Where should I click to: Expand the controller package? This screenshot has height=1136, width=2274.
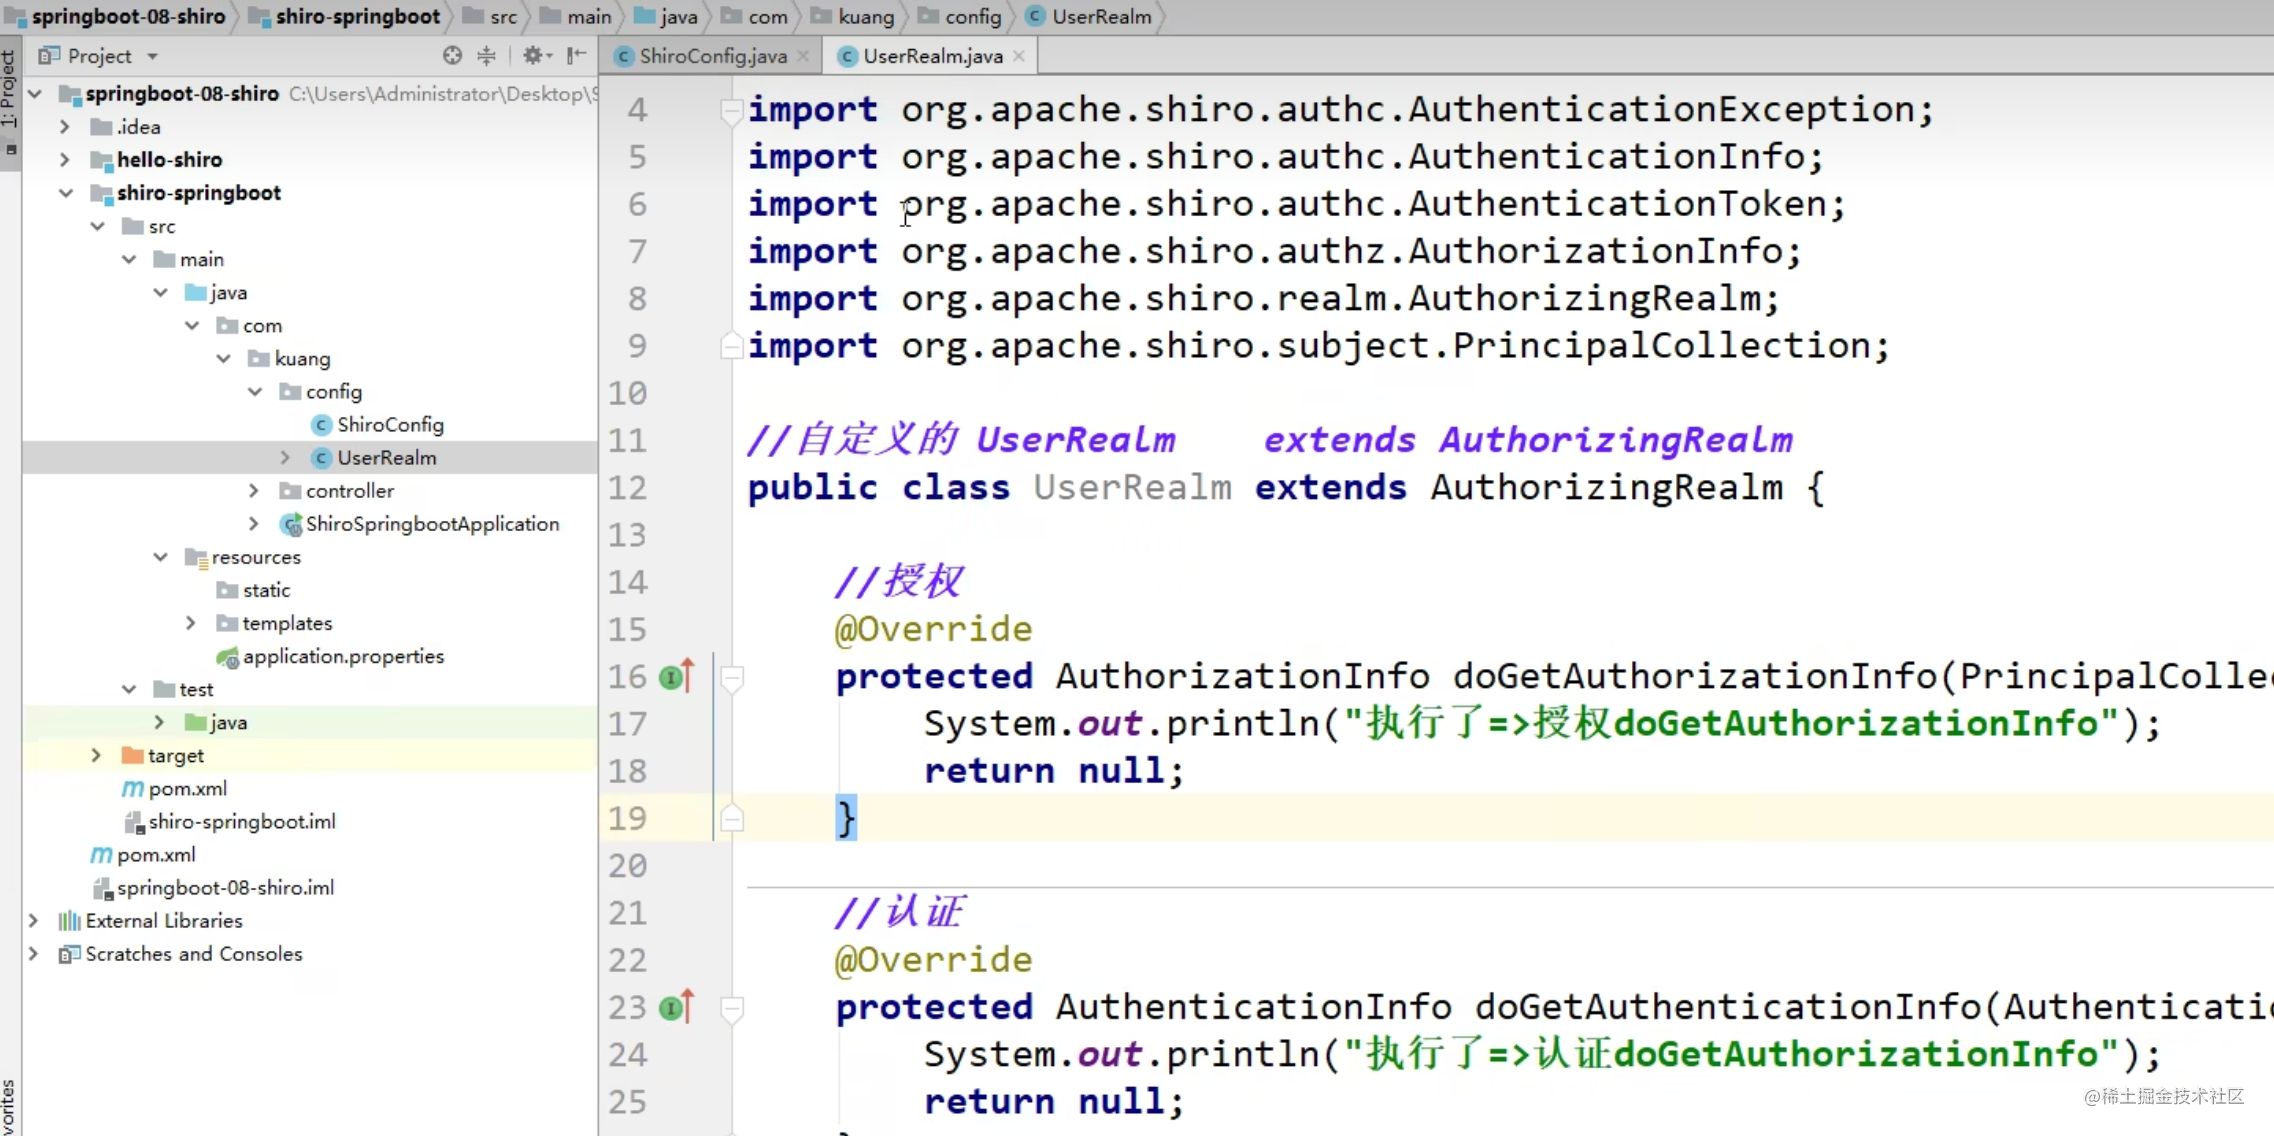click(x=254, y=491)
